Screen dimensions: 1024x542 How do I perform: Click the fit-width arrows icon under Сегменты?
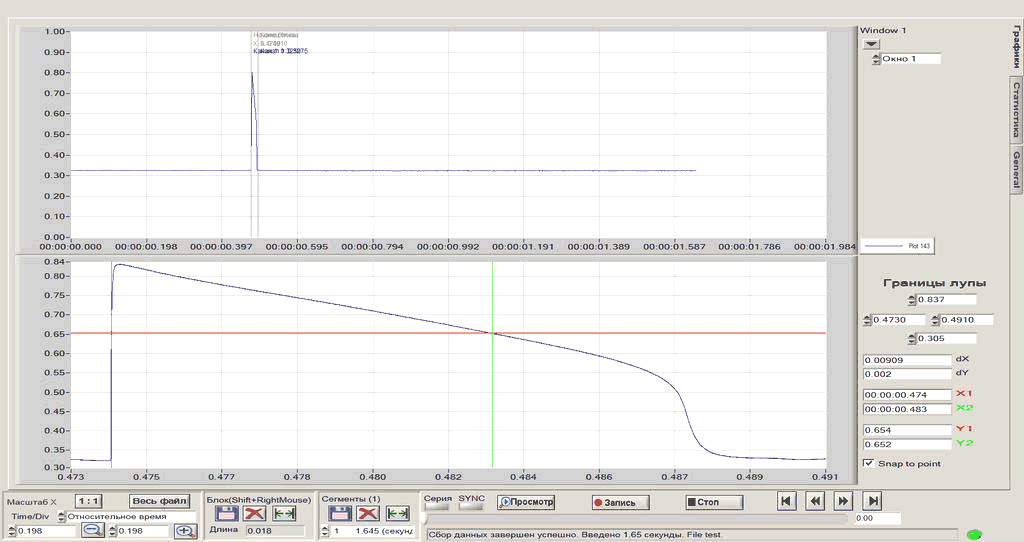click(397, 514)
